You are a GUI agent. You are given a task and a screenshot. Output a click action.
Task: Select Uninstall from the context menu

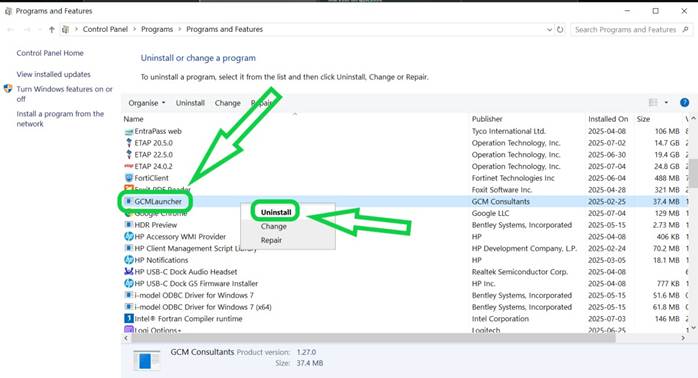coord(276,212)
